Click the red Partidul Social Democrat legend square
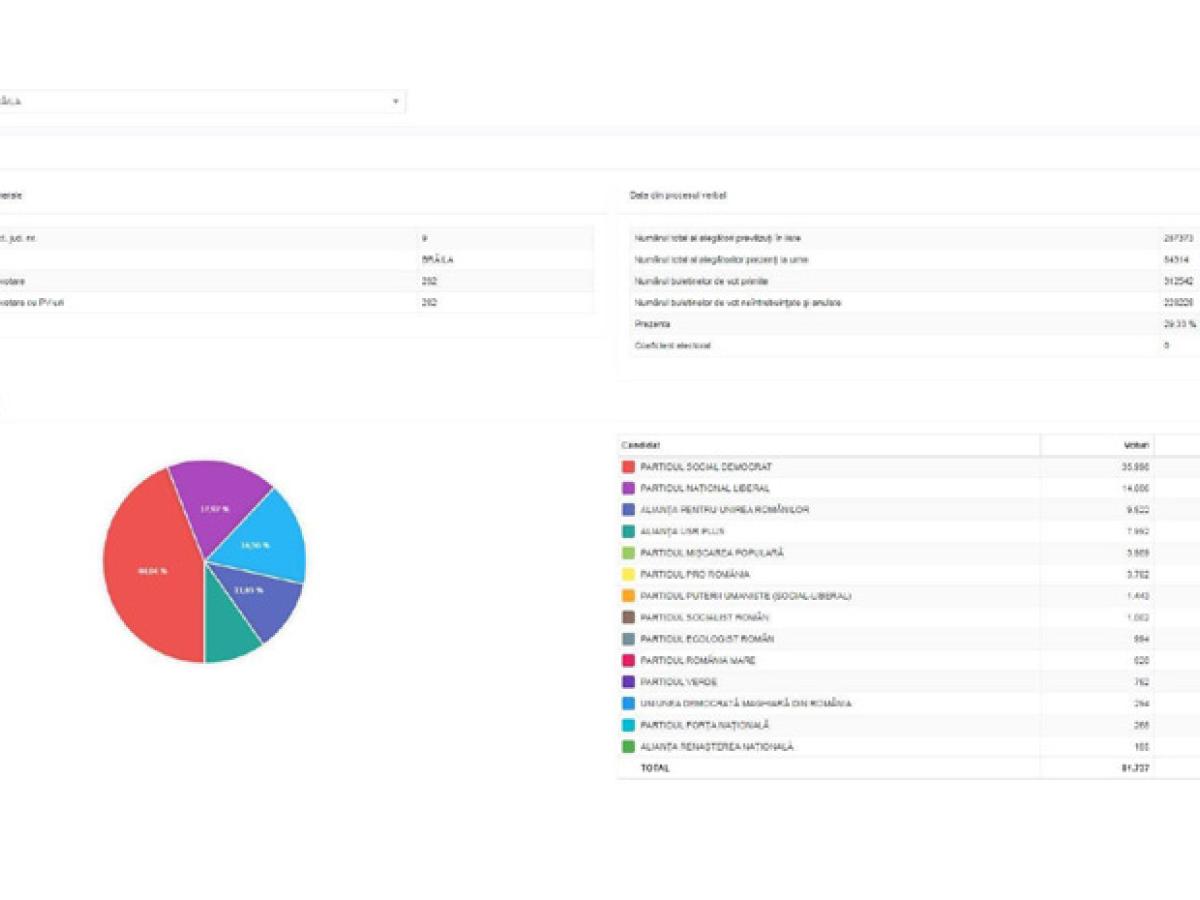The width and height of the screenshot is (1200, 900). tap(628, 467)
